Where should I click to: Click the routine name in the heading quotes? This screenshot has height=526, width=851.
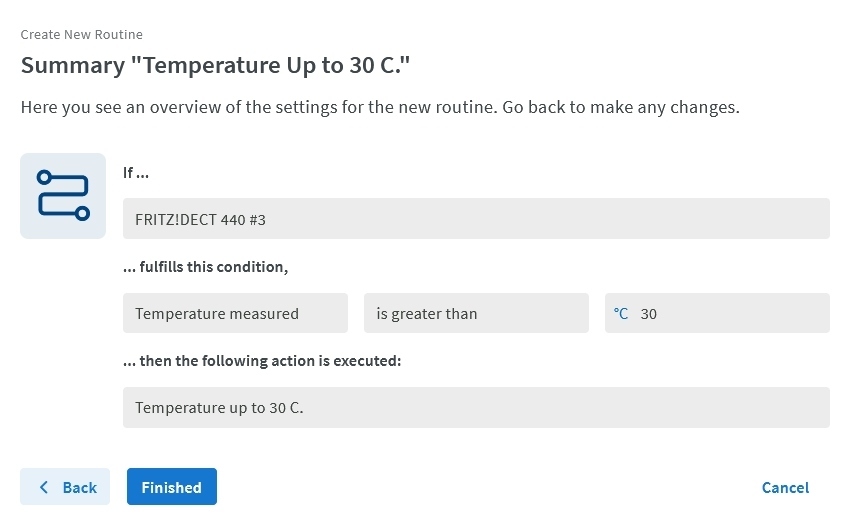277,66
